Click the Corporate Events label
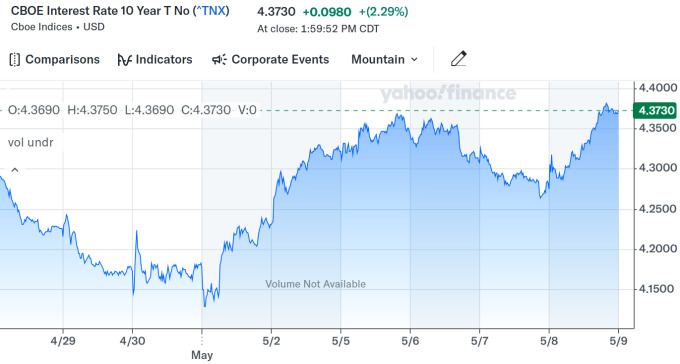The image size is (680, 364). [280, 59]
